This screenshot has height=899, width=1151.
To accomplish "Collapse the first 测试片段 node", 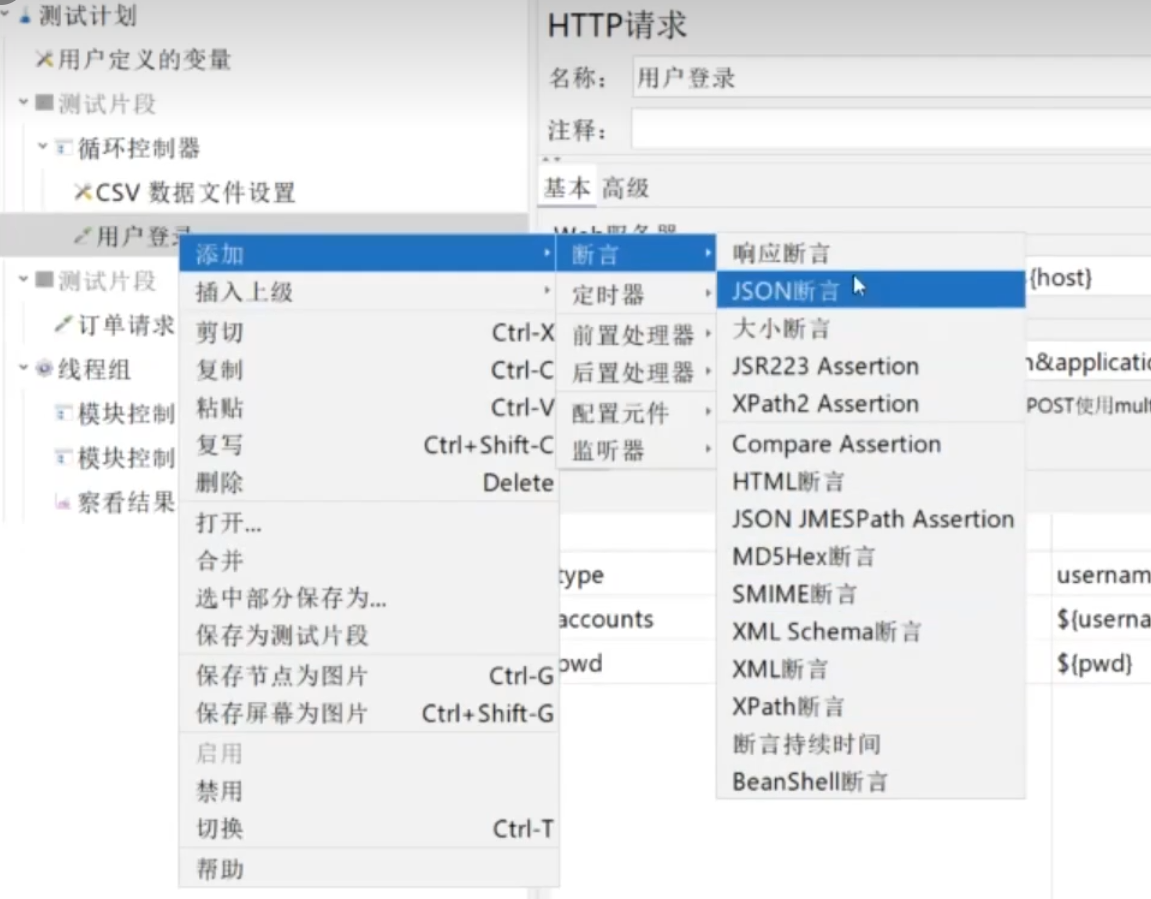I will (23, 102).
